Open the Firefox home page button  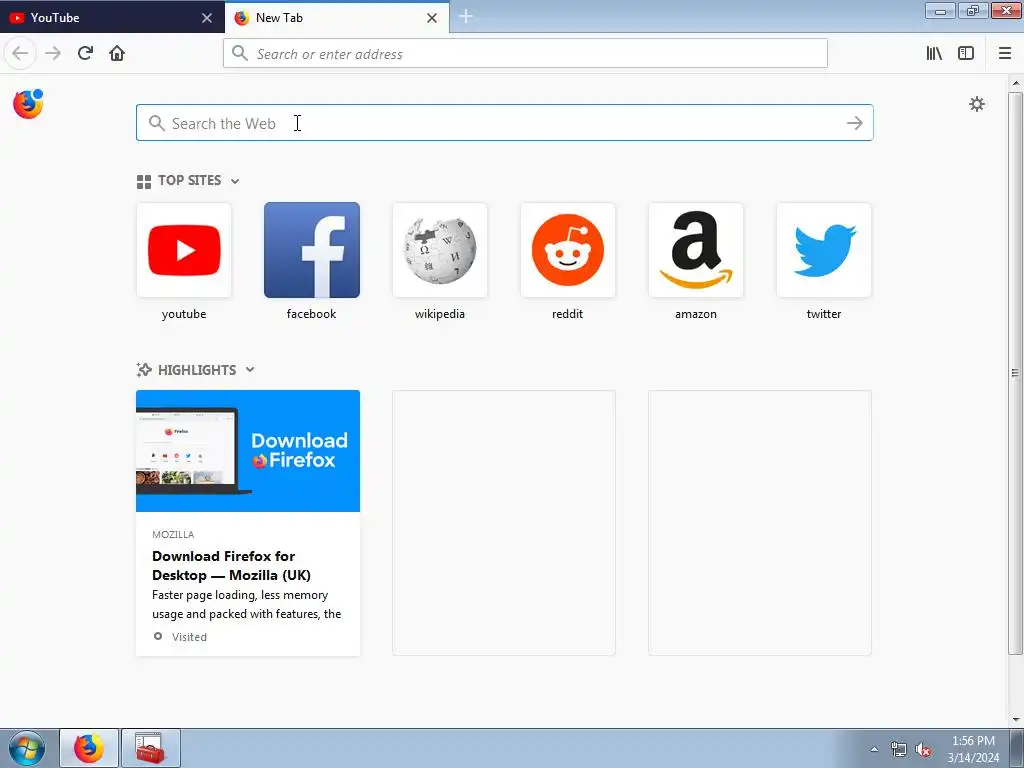tap(117, 53)
